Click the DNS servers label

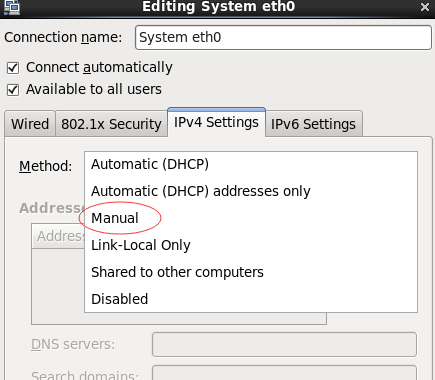click(73, 344)
